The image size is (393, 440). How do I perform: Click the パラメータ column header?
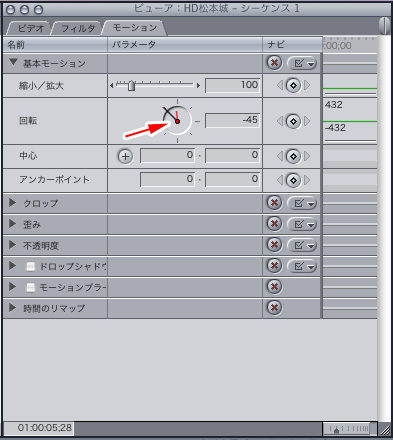pos(185,45)
